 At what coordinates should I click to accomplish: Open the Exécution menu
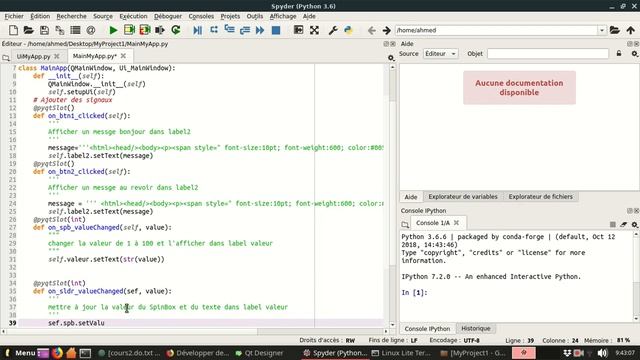tap(133, 16)
